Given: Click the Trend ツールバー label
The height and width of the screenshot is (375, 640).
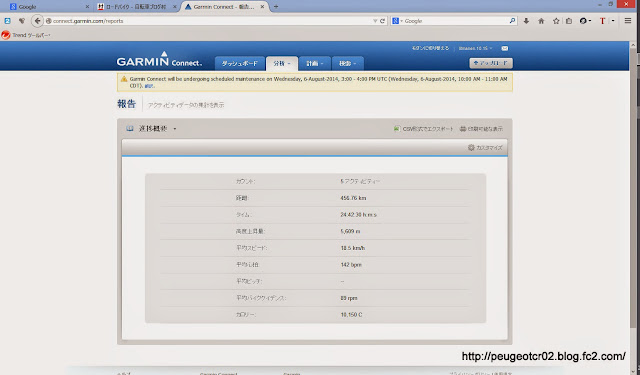Looking at the screenshot, I should coord(31,35).
